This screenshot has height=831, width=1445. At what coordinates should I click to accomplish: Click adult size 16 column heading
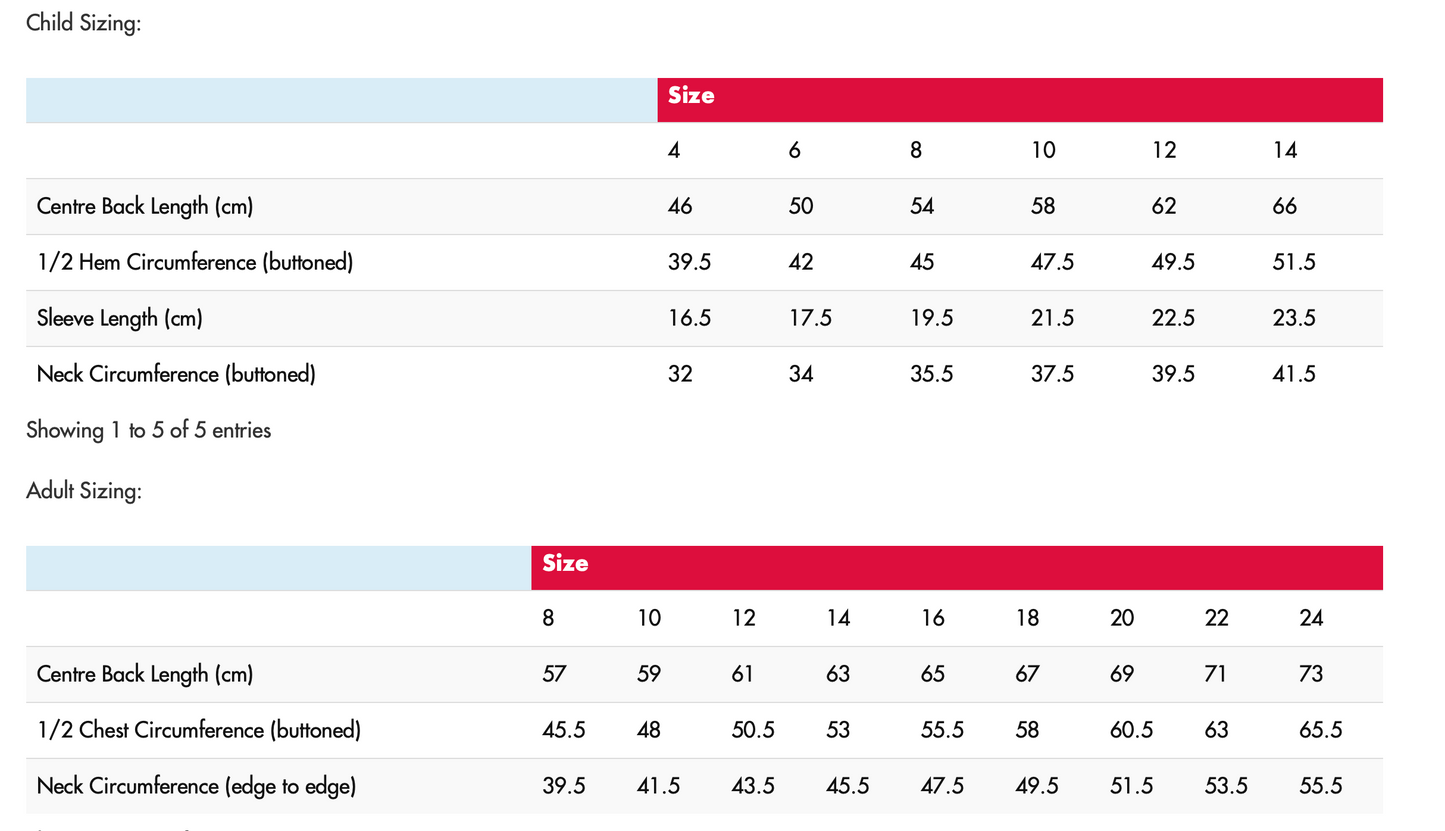[932, 619]
